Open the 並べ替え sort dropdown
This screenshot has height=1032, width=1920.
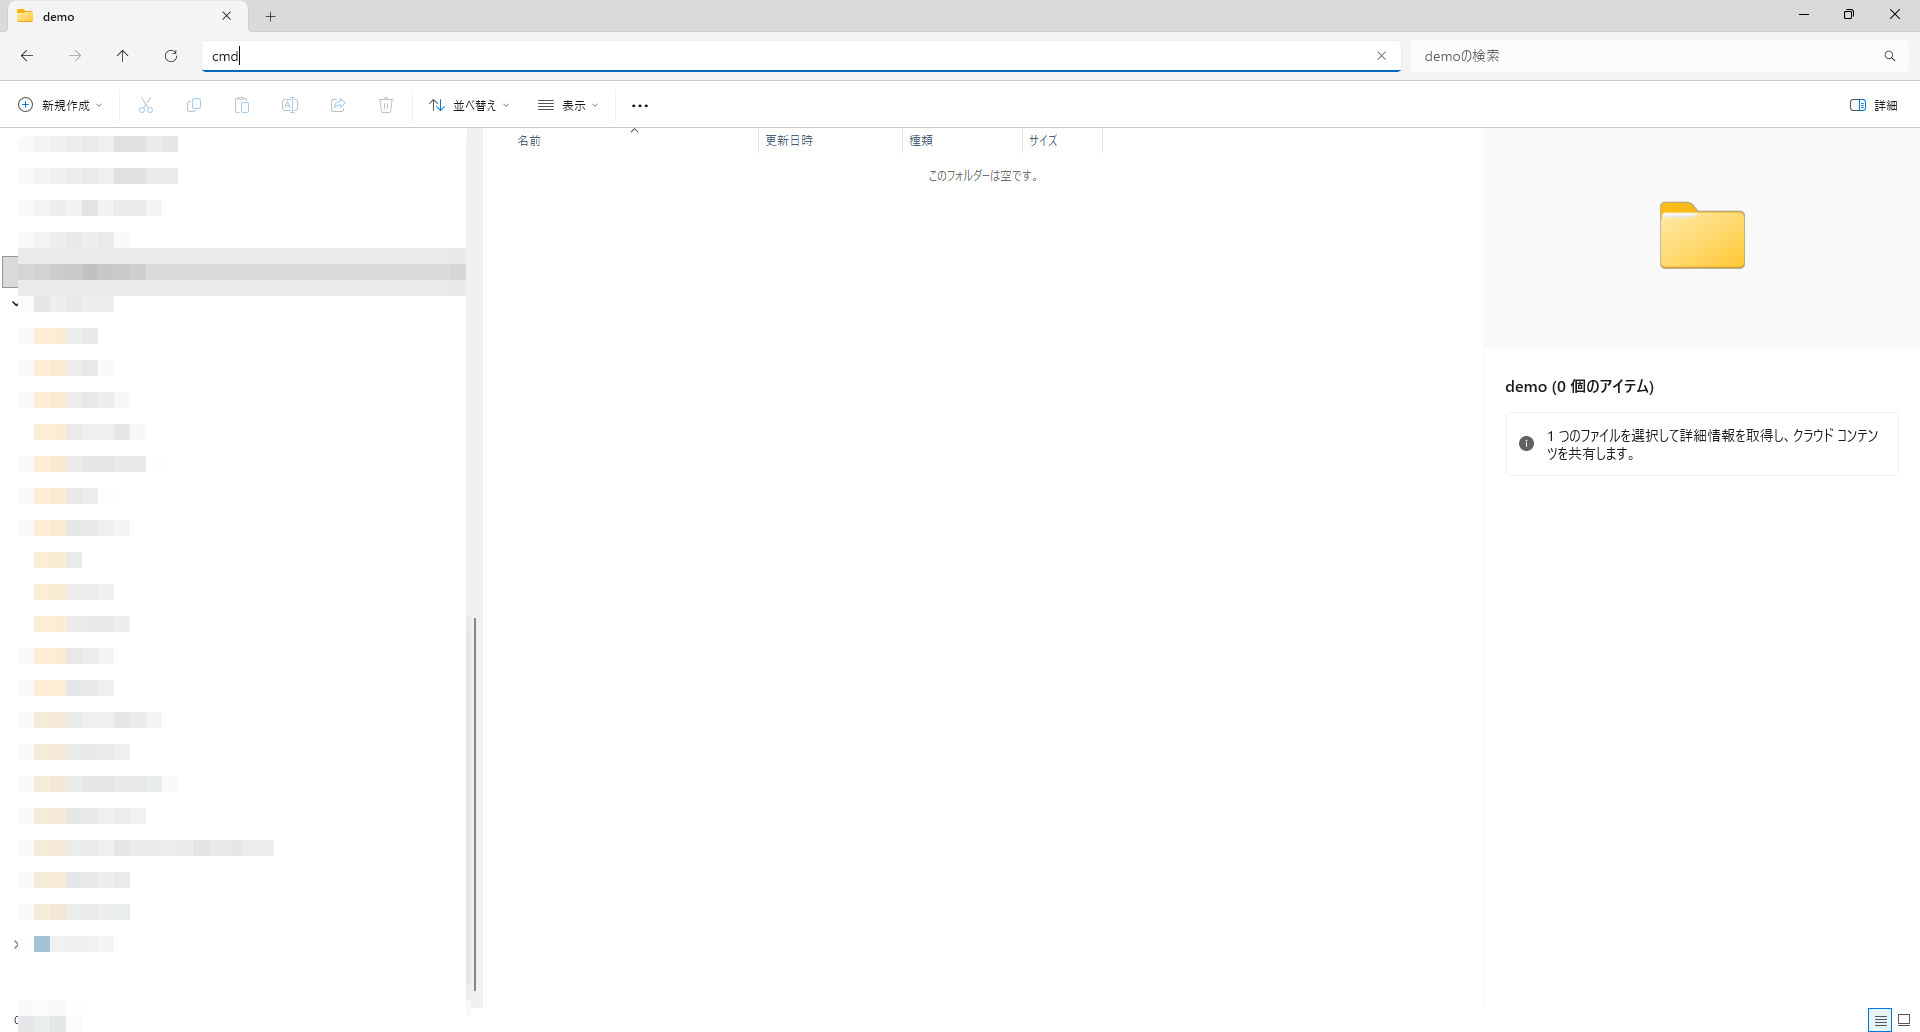click(x=469, y=105)
